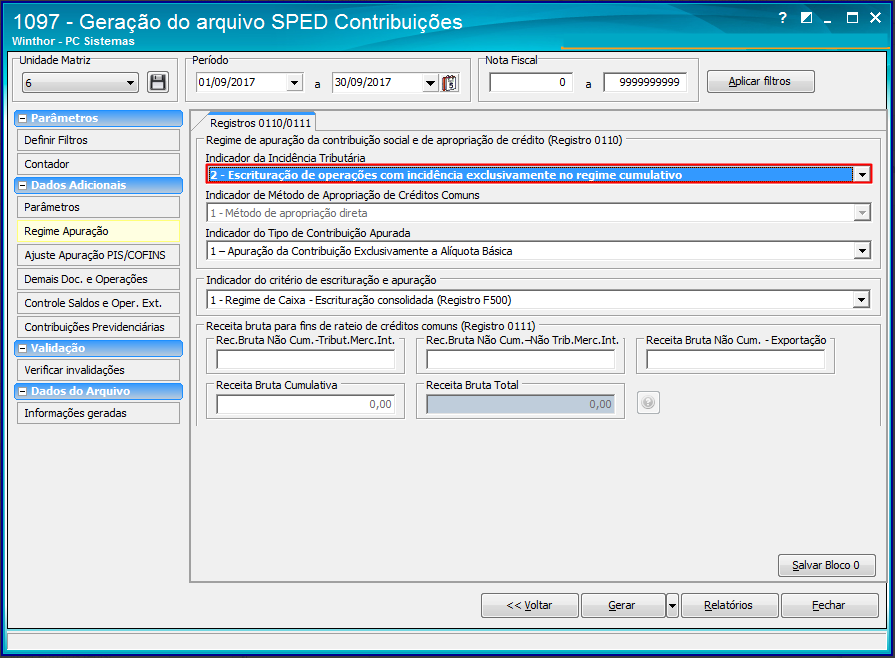Open Indicador do Tipo de Contribuição Apurada dropdown

862,251
